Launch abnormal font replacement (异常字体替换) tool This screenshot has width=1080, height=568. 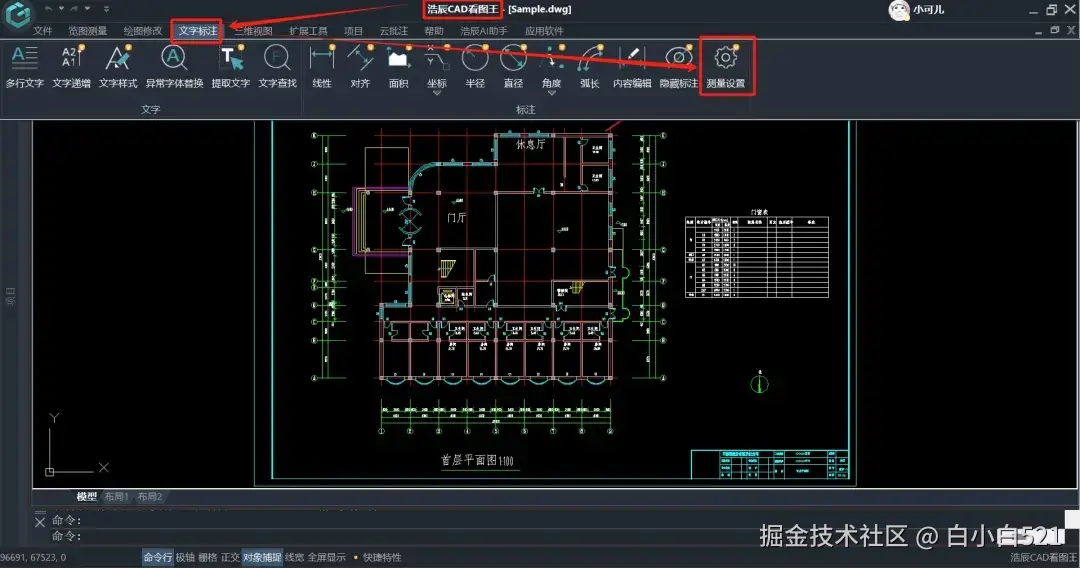tap(174, 66)
